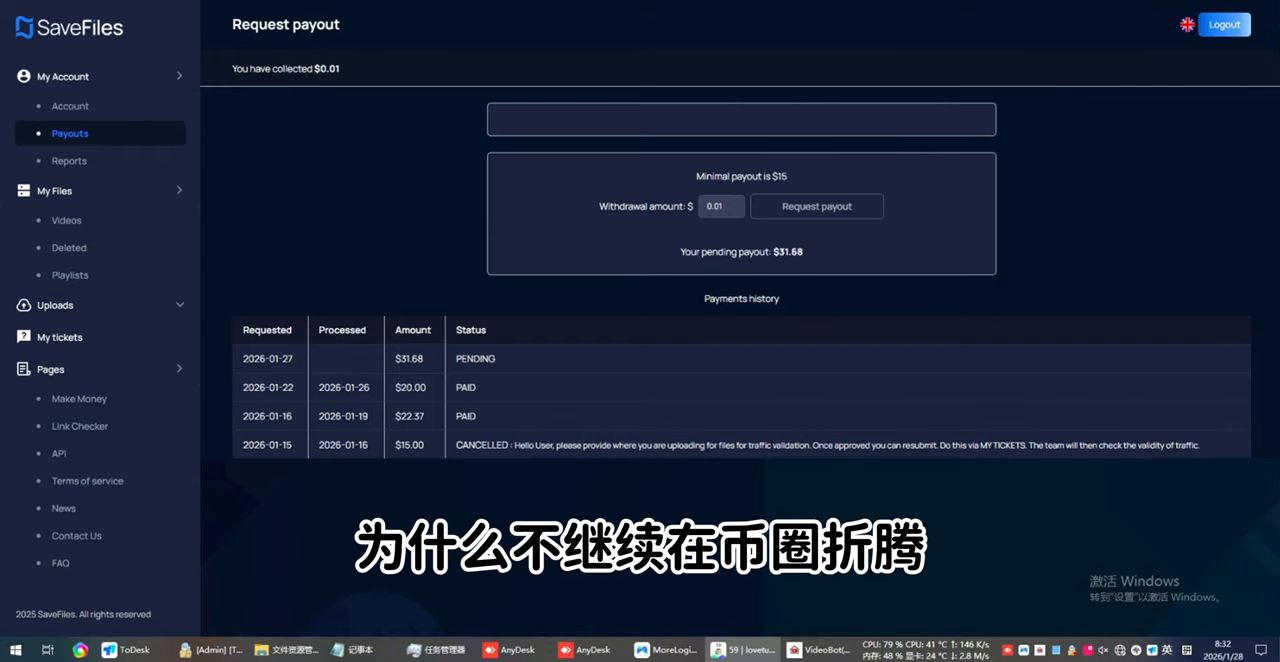Click the 英 input method indicator
This screenshot has width=1280, height=662.
1167,650
